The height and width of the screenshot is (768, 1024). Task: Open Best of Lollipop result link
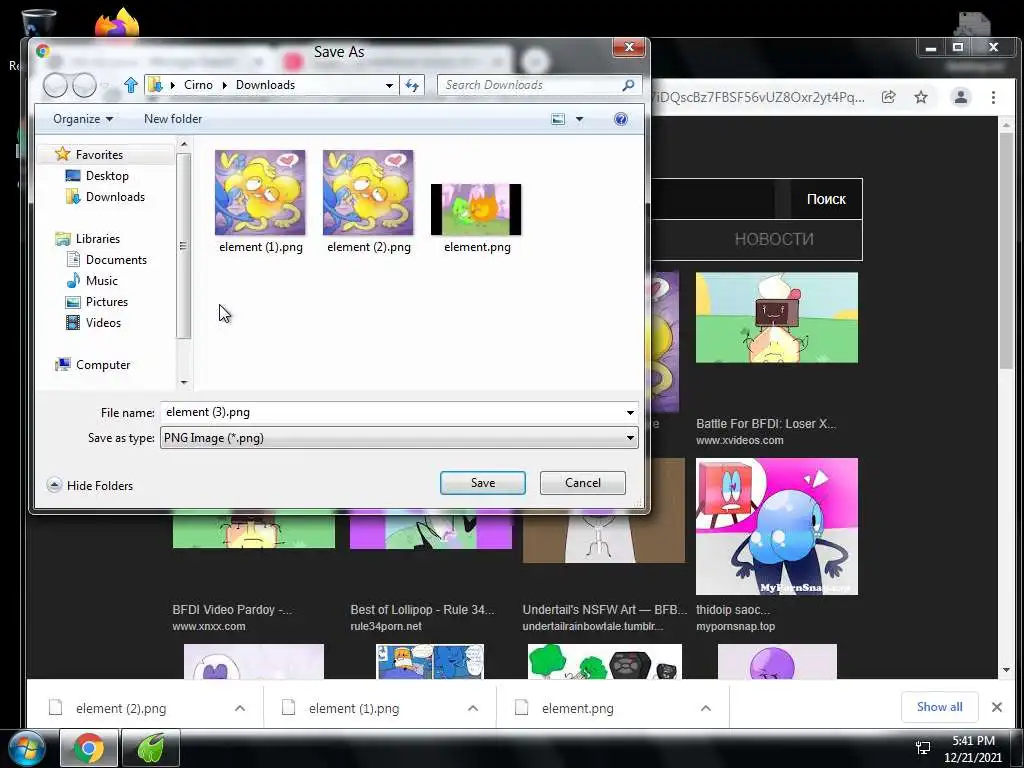click(422, 609)
